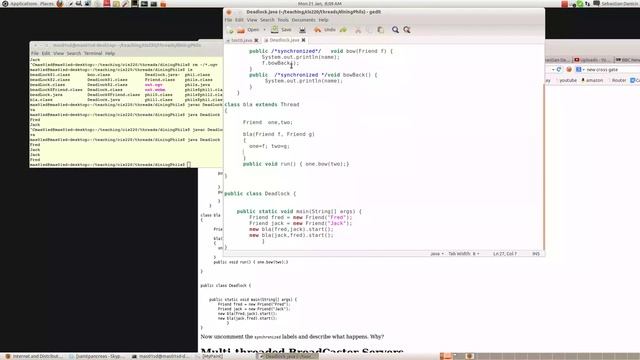640x360 pixels.
Task: Open the search engine dropdown in browser
Action: point(580,70)
